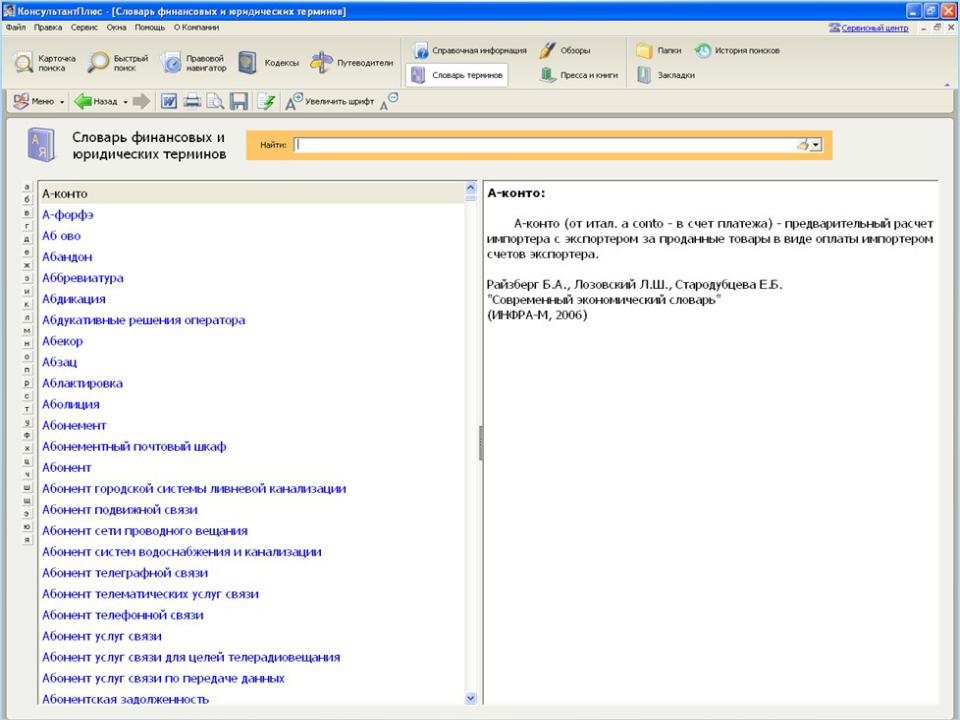
Task: Clear search with eraser icon
Action: (803, 145)
